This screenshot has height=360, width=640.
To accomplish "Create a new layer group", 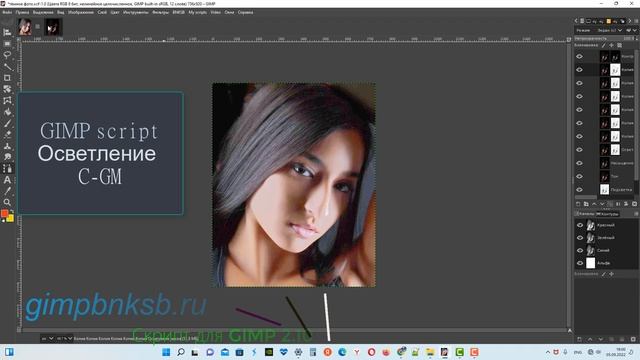I will coord(586,204).
